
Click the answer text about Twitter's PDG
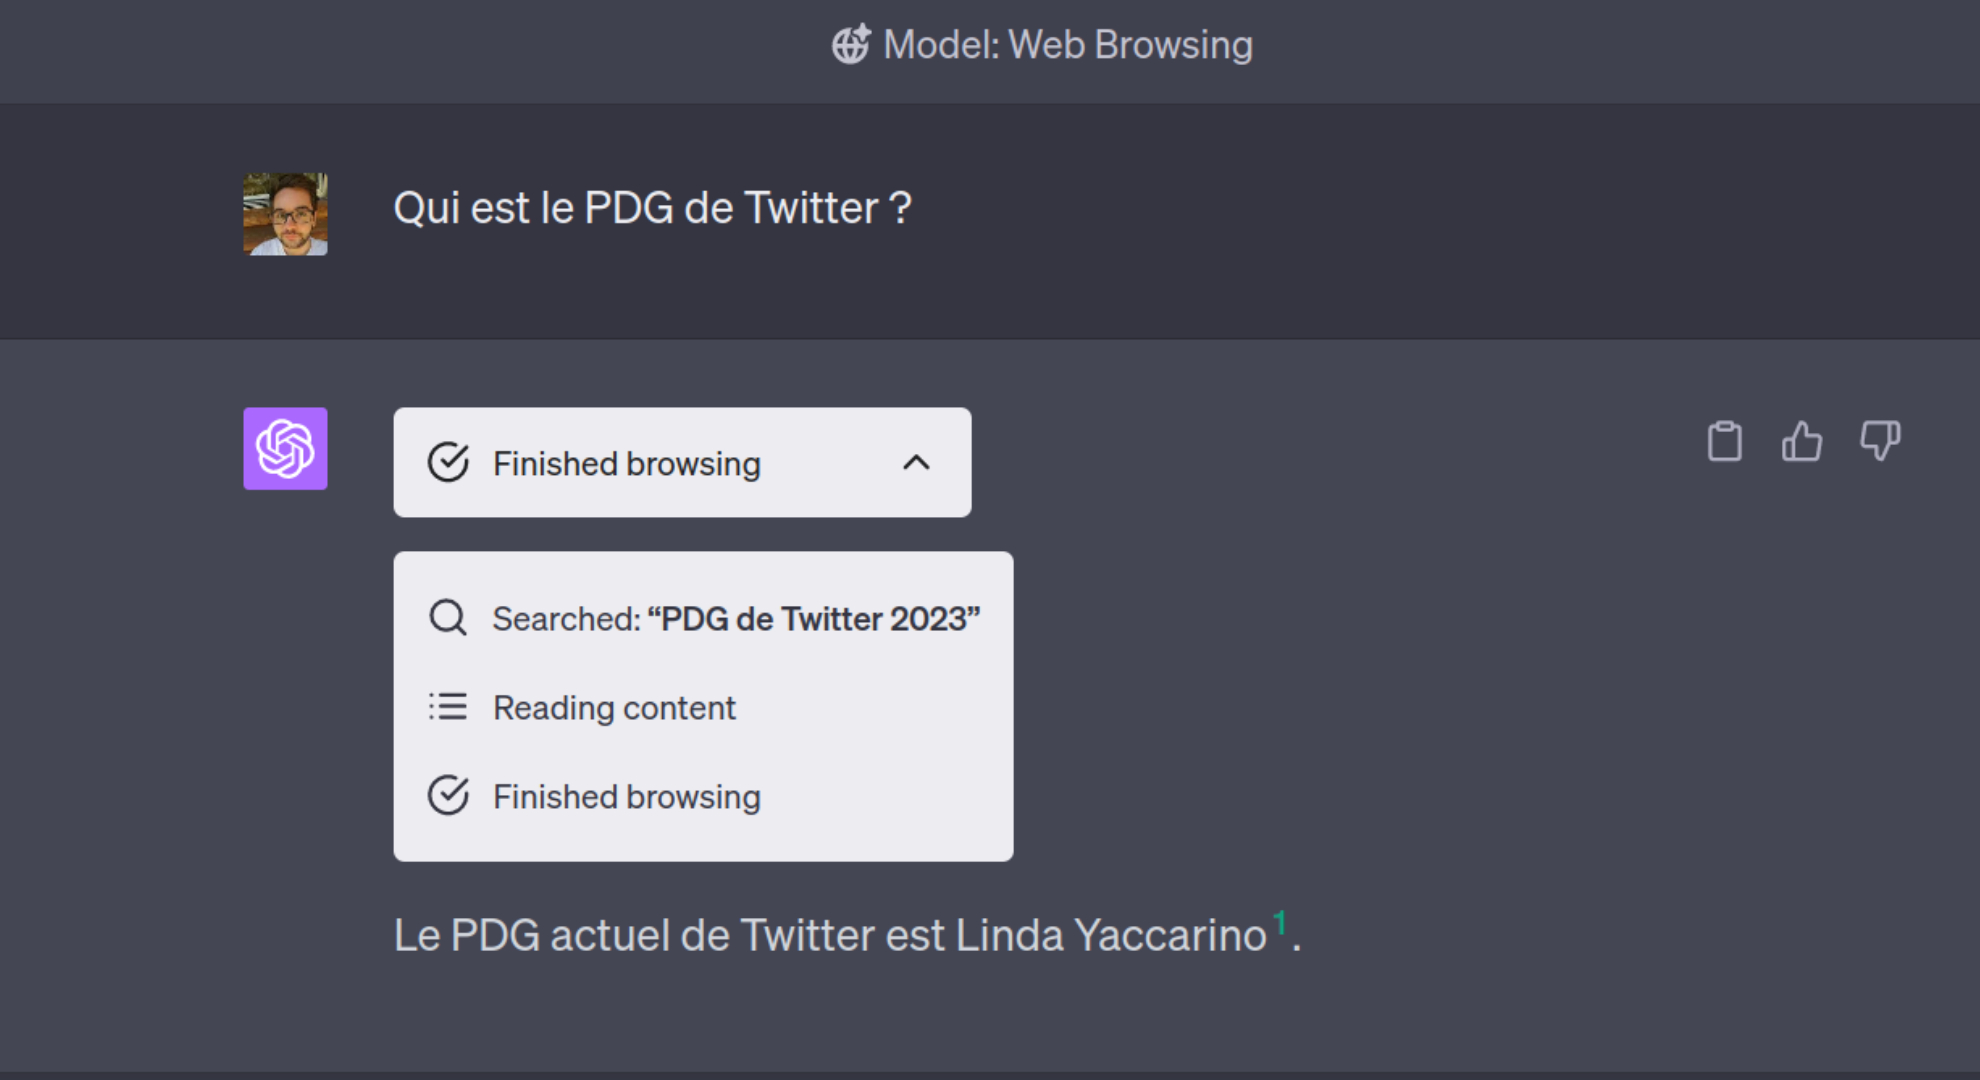coord(847,935)
